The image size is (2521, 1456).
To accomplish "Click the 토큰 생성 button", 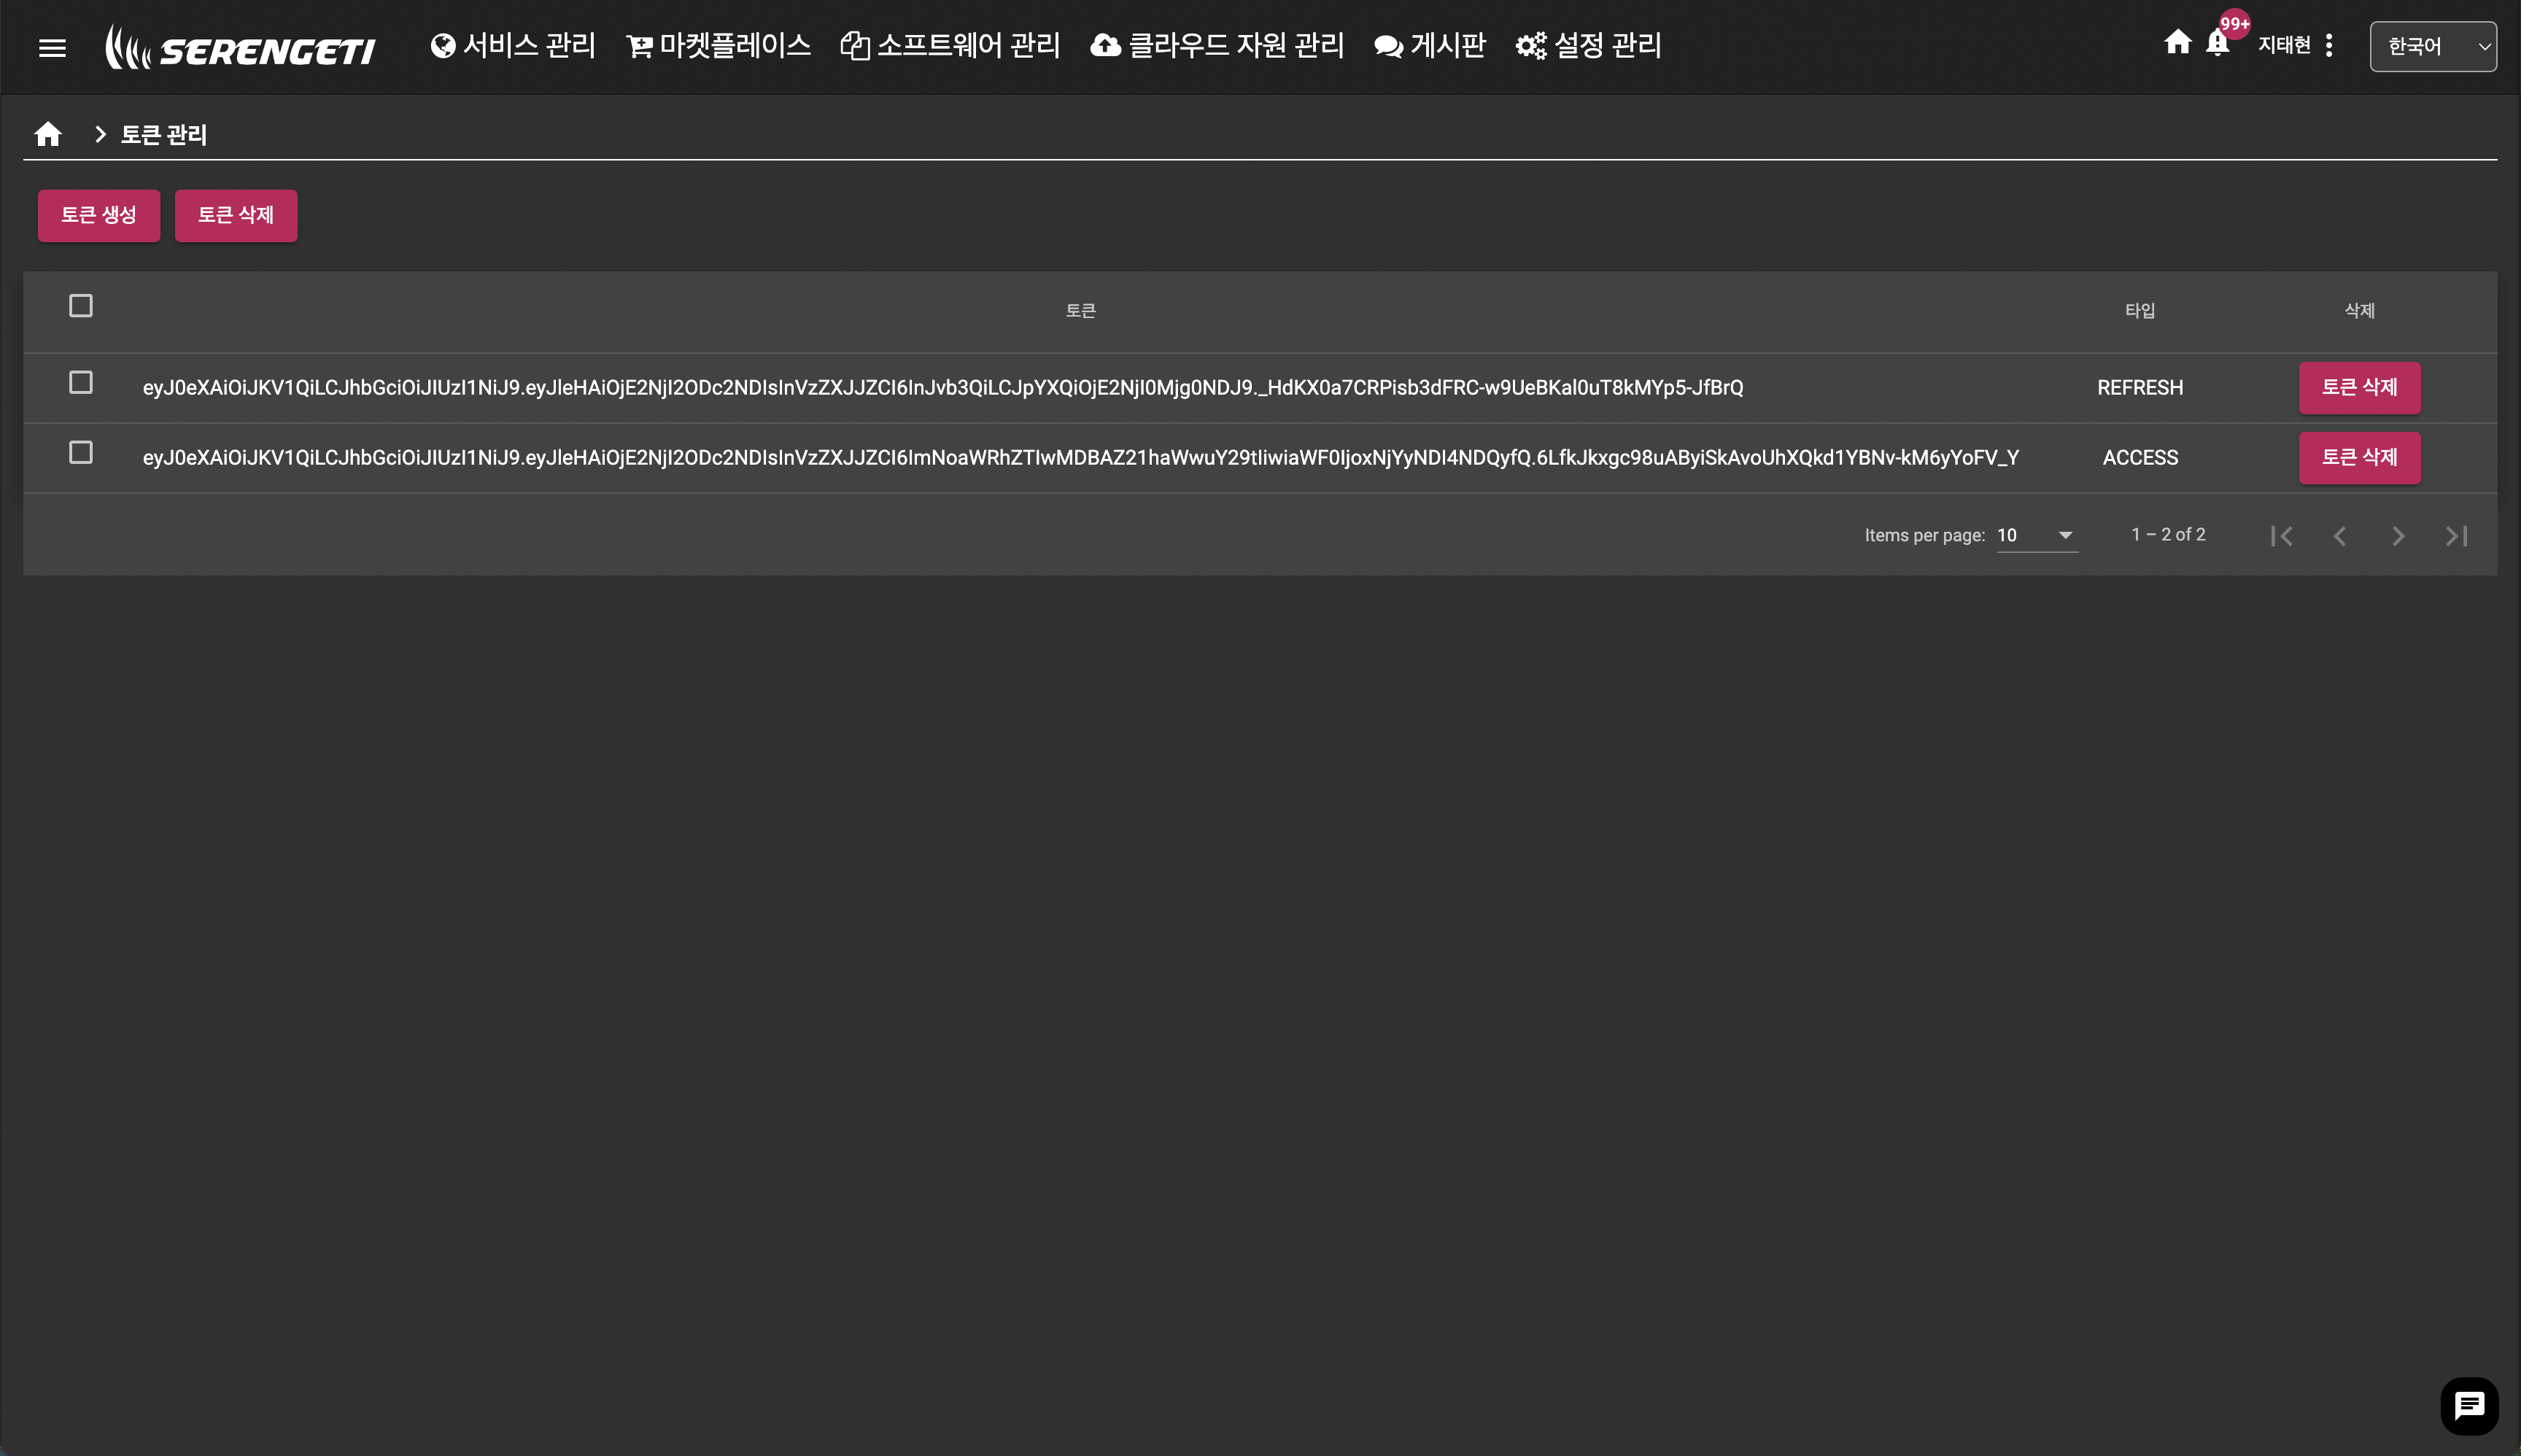I will 99,215.
